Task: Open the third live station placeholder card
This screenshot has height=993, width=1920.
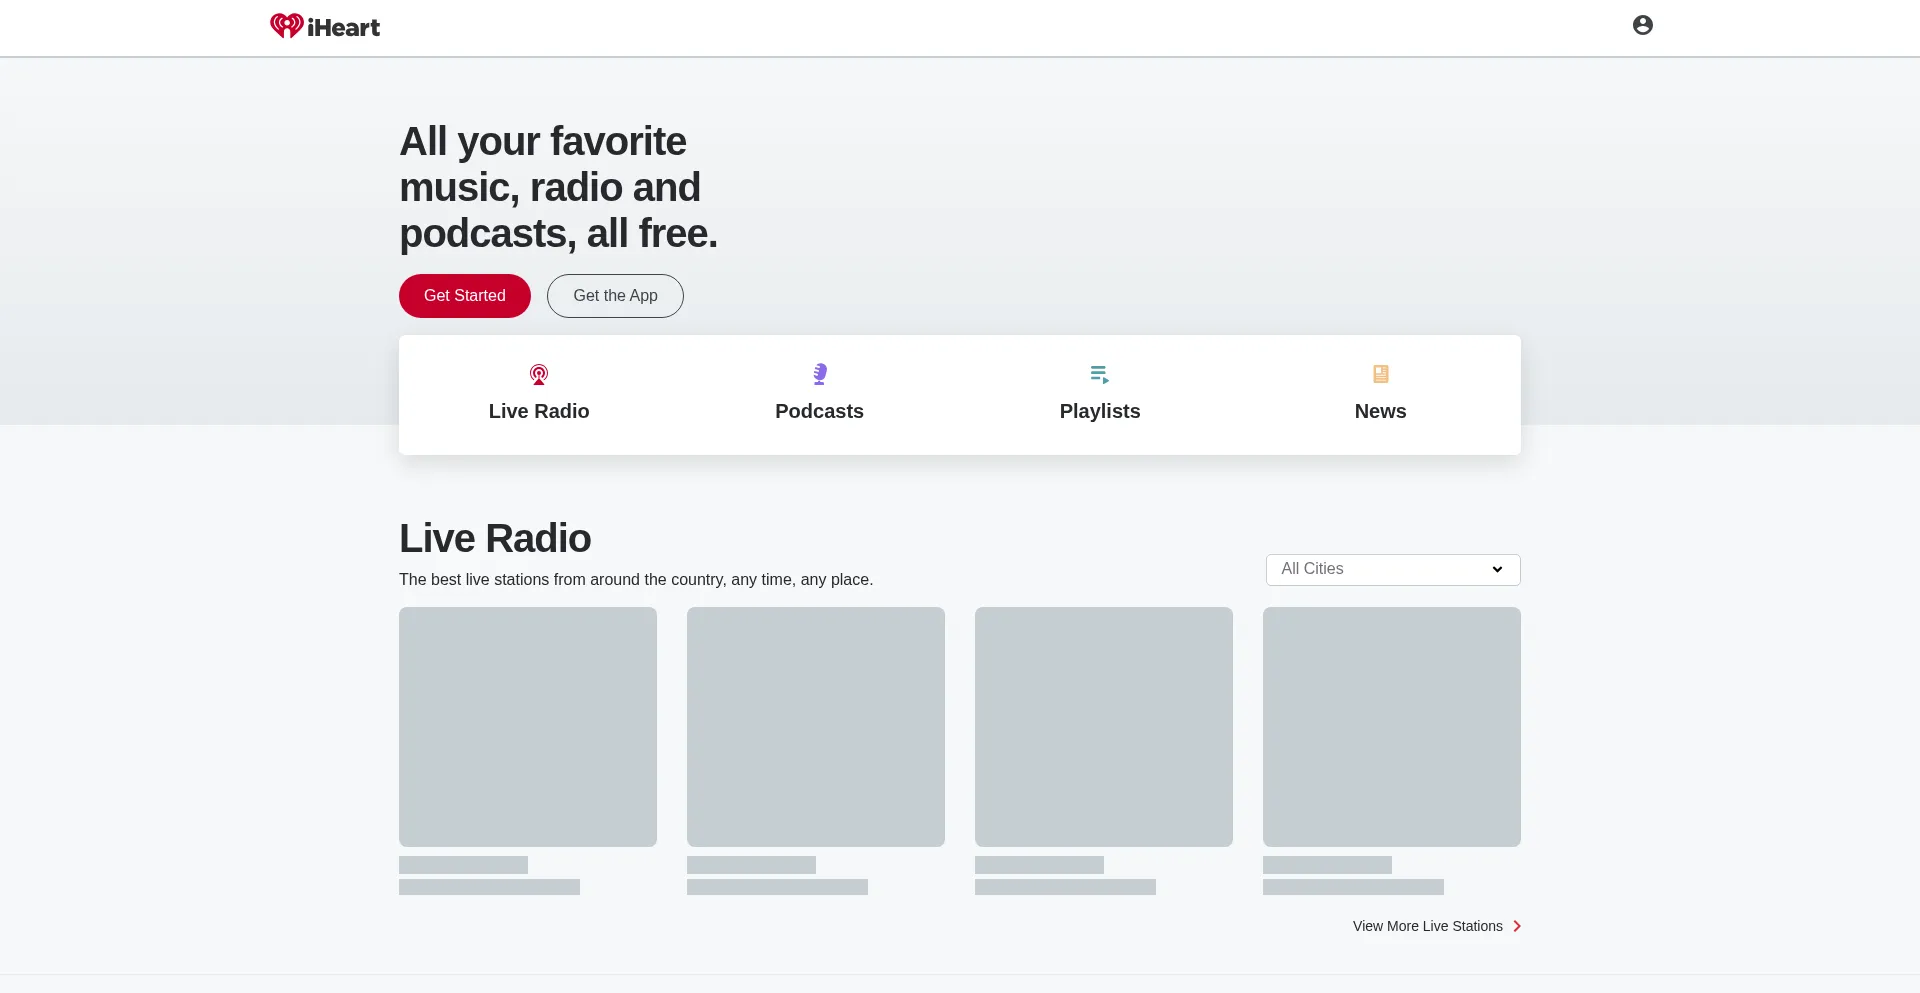Action: [1104, 727]
